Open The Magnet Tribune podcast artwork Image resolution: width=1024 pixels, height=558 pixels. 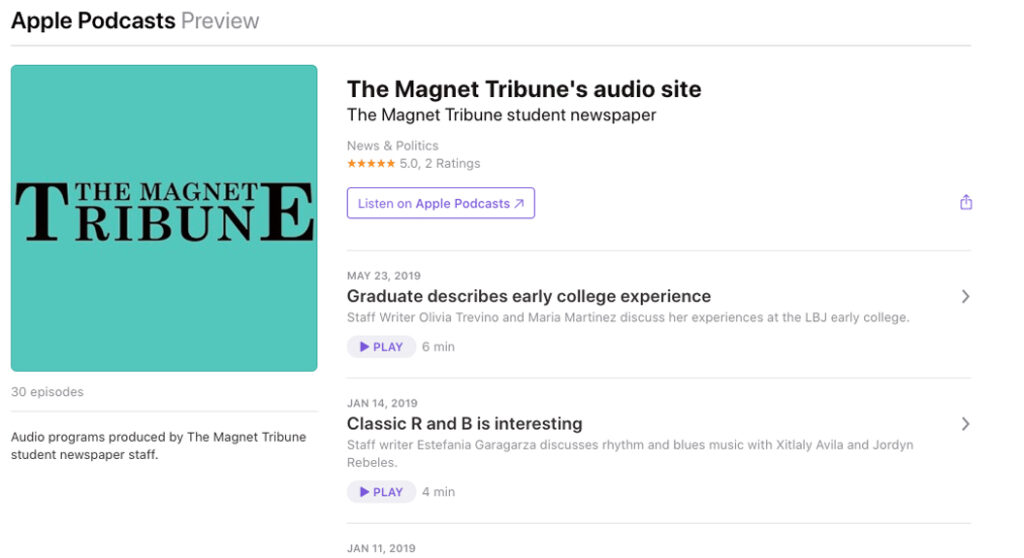[164, 218]
